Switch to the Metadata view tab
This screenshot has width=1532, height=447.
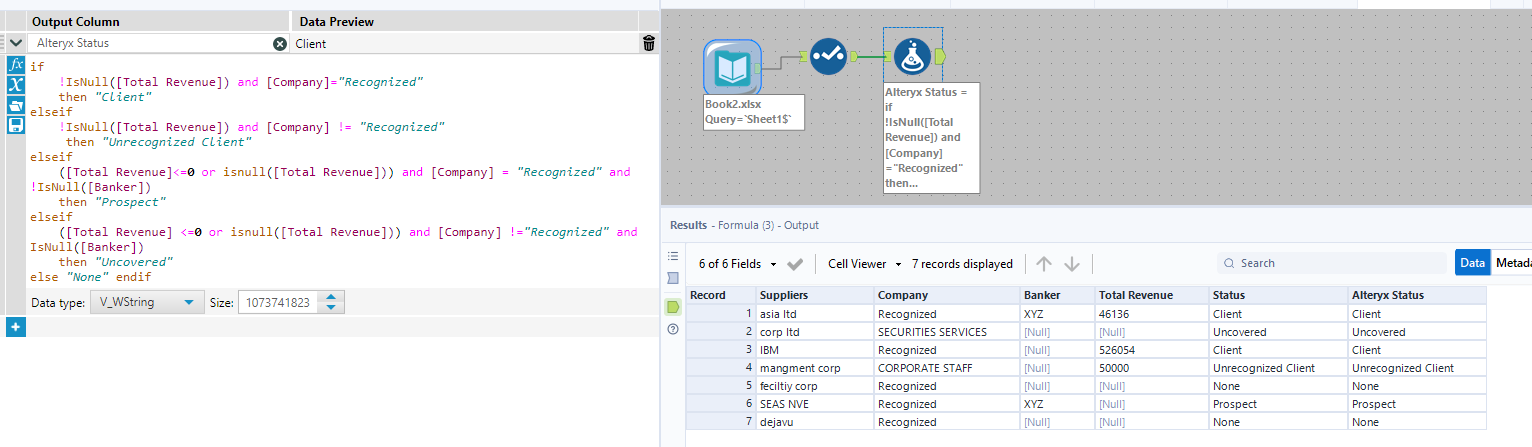tap(1512, 263)
